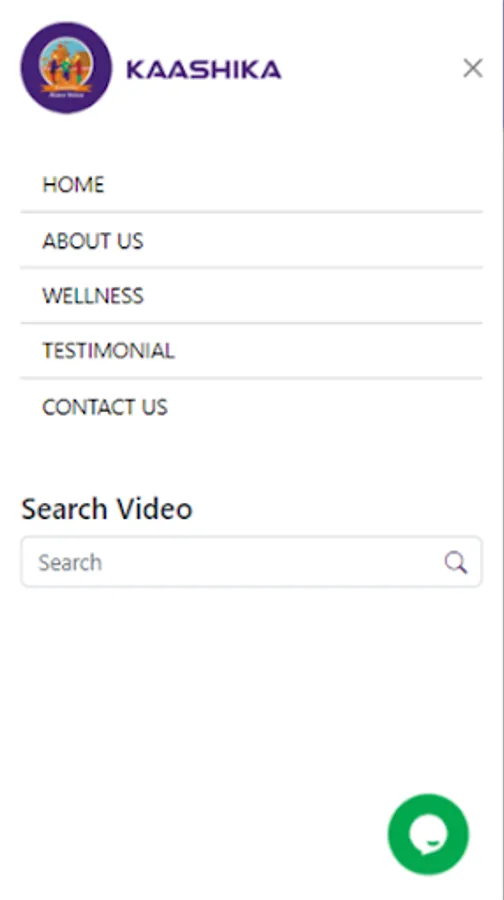Screen dimensions: 504x900
Task: Return to homepage via purple round logo
Action: 66,68
